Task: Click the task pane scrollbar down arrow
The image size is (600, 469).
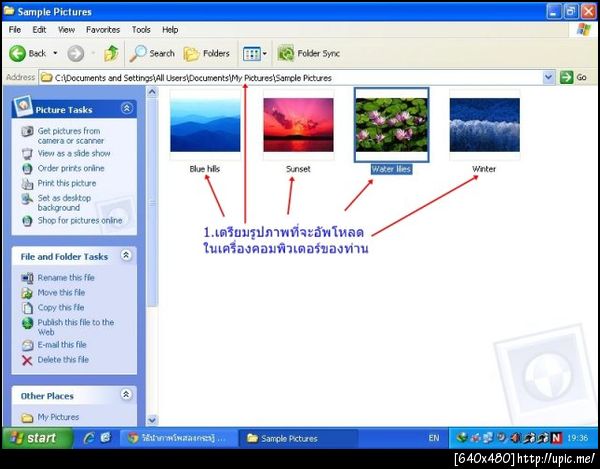Action: (x=152, y=420)
